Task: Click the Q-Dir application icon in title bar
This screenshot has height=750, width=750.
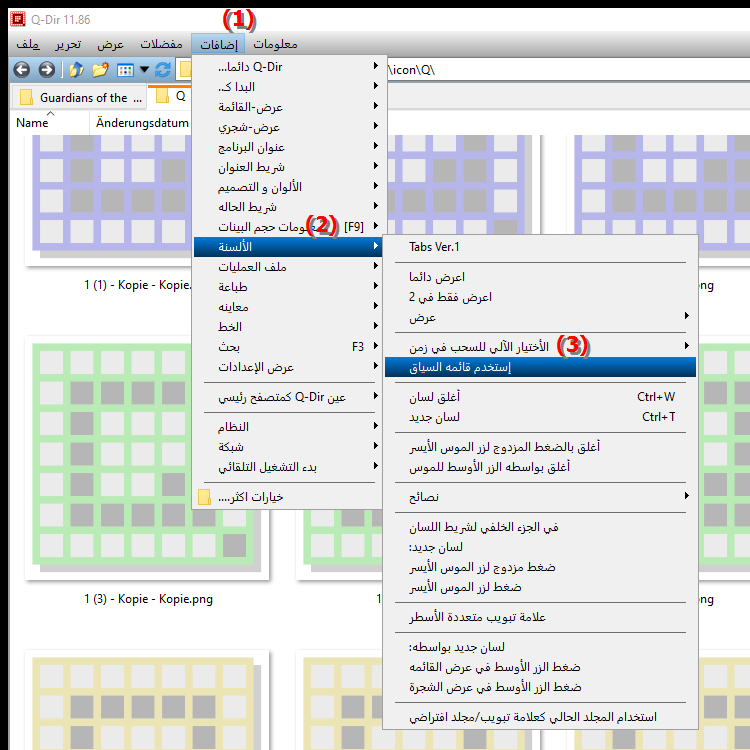Action: [18, 19]
